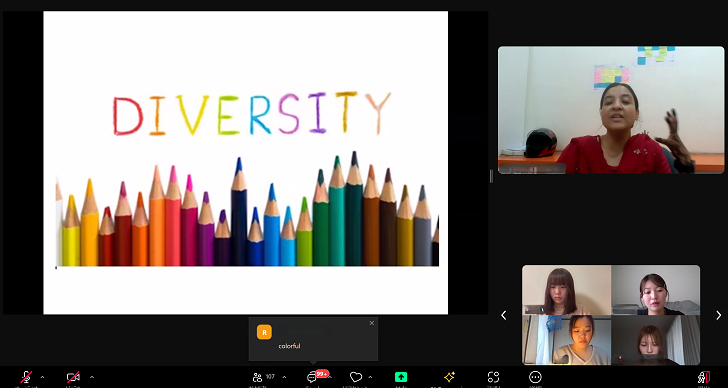728x388 pixels.
Task: Open the participants panel showing 107
Action: (x=263, y=377)
